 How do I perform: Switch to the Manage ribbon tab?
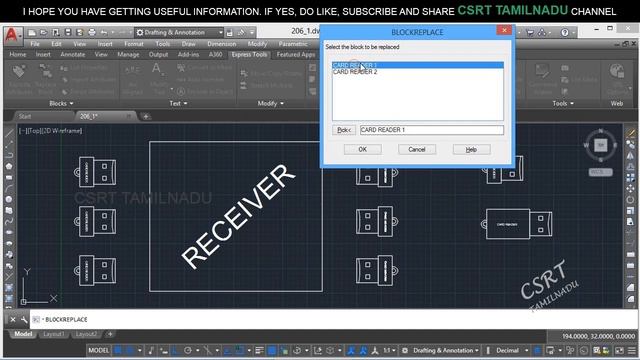[x=128, y=54]
